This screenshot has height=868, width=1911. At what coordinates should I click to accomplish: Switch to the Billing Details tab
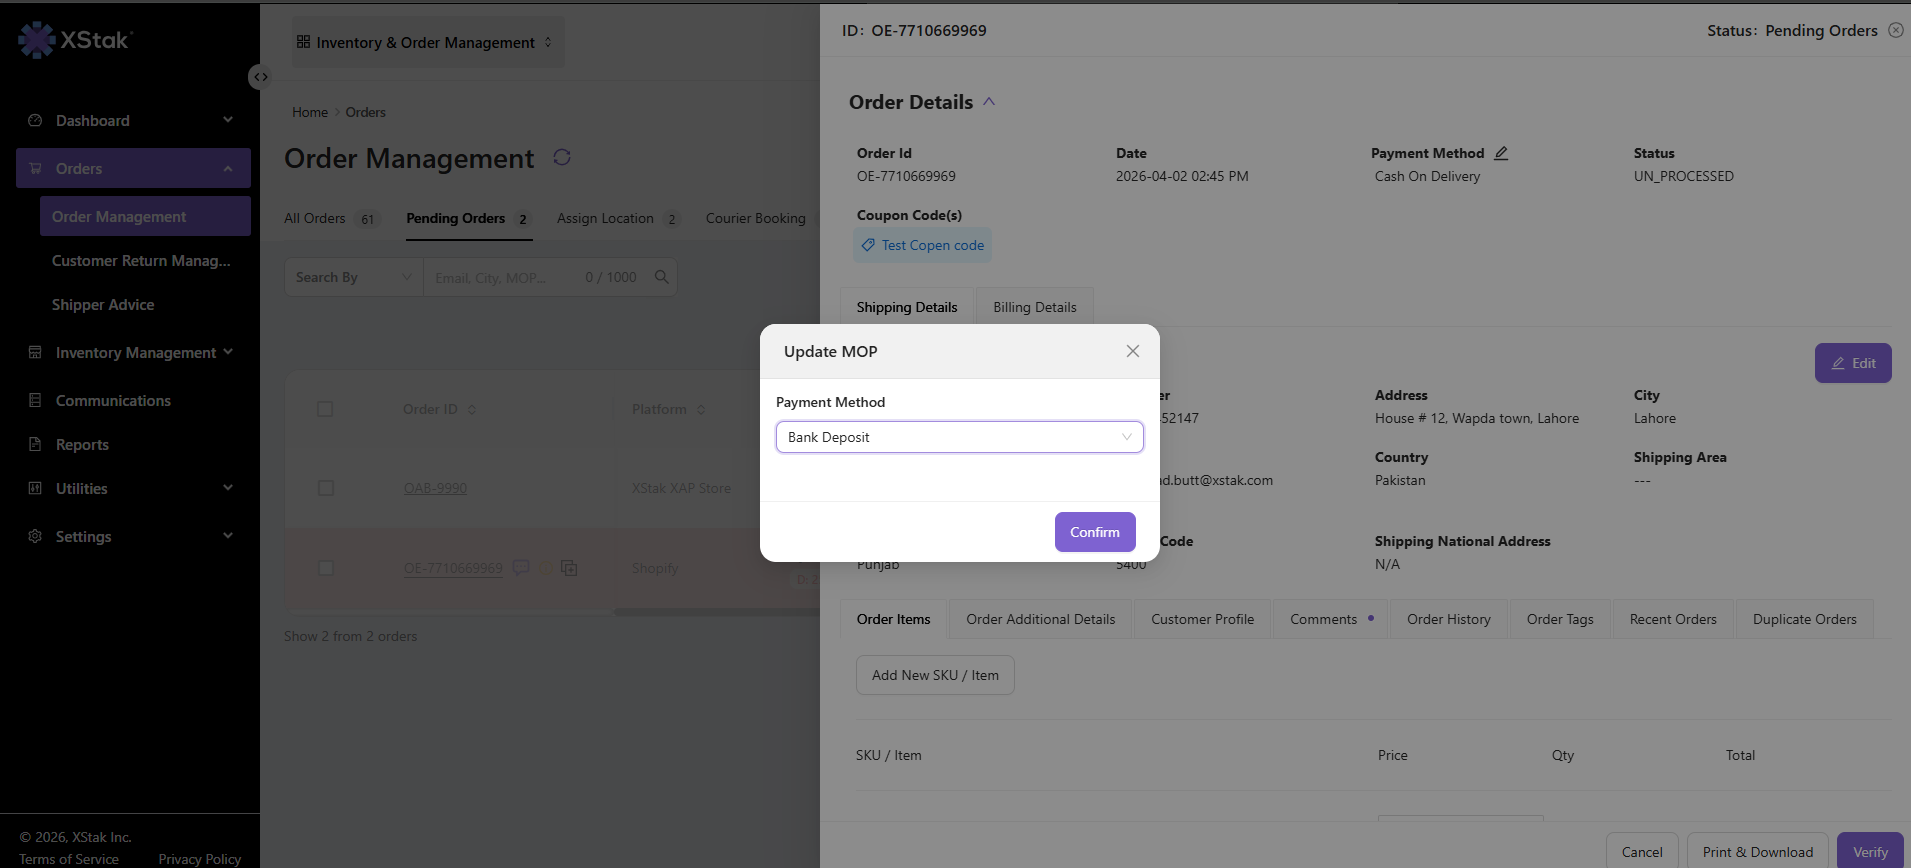(1034, 307)
